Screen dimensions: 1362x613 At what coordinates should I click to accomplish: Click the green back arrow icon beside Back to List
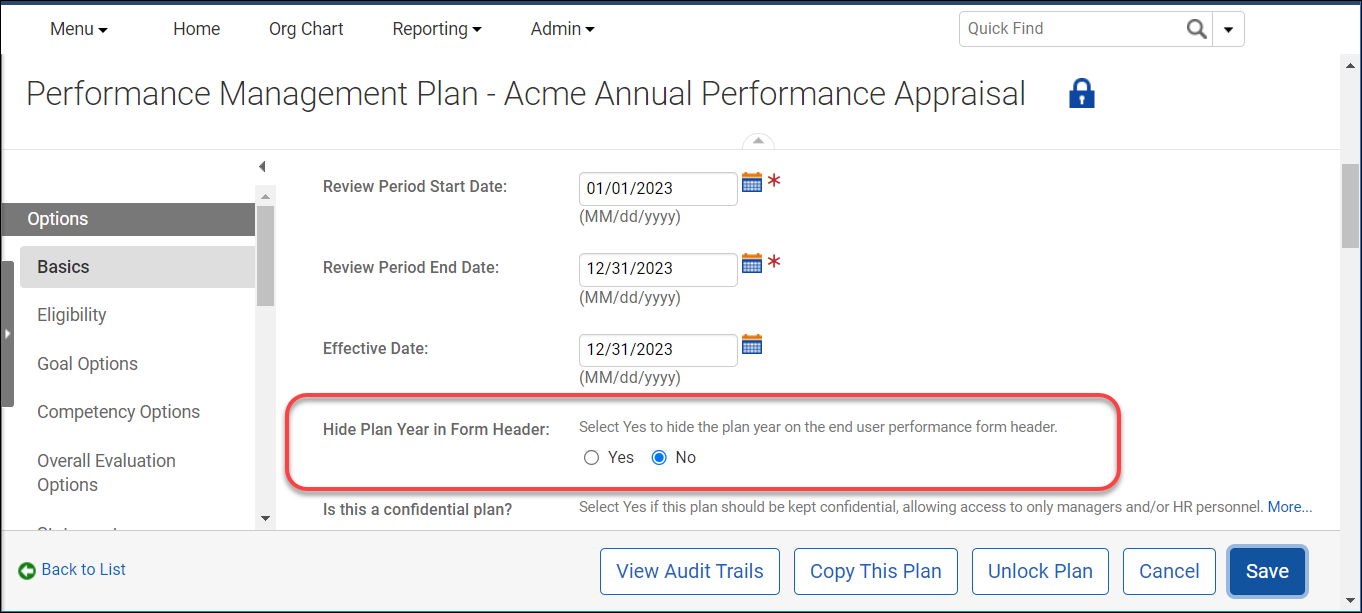[x=27, y=569]
